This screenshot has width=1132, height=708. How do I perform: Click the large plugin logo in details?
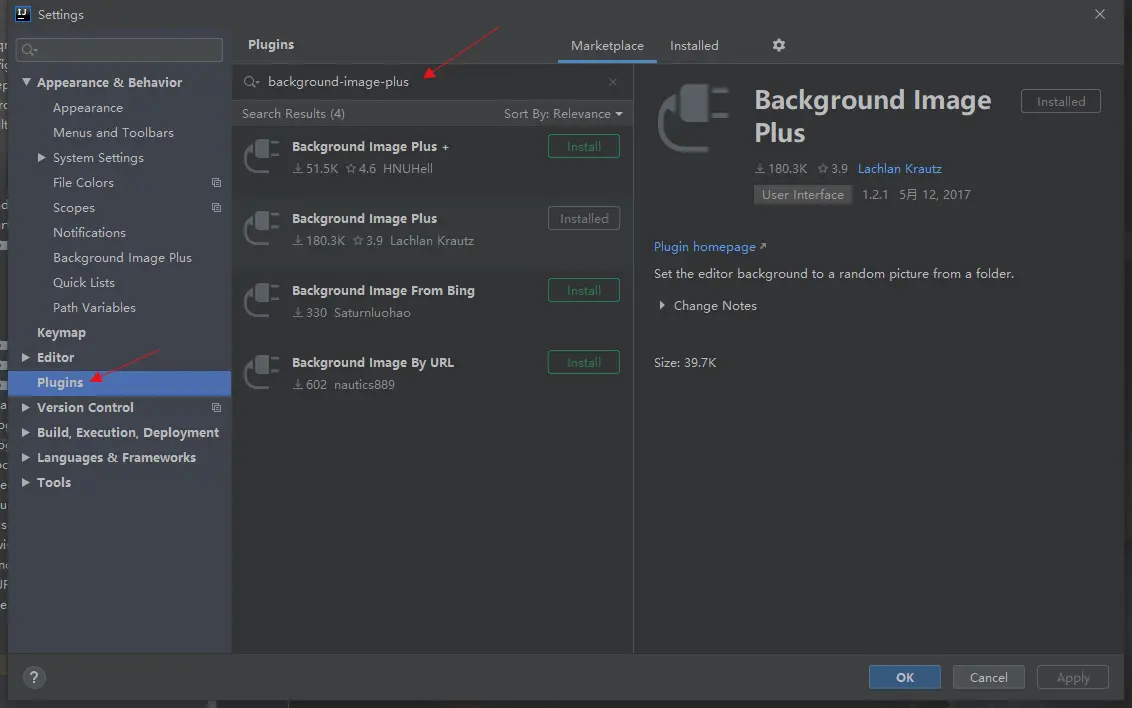pyautogui.click(x=694, y=118)
